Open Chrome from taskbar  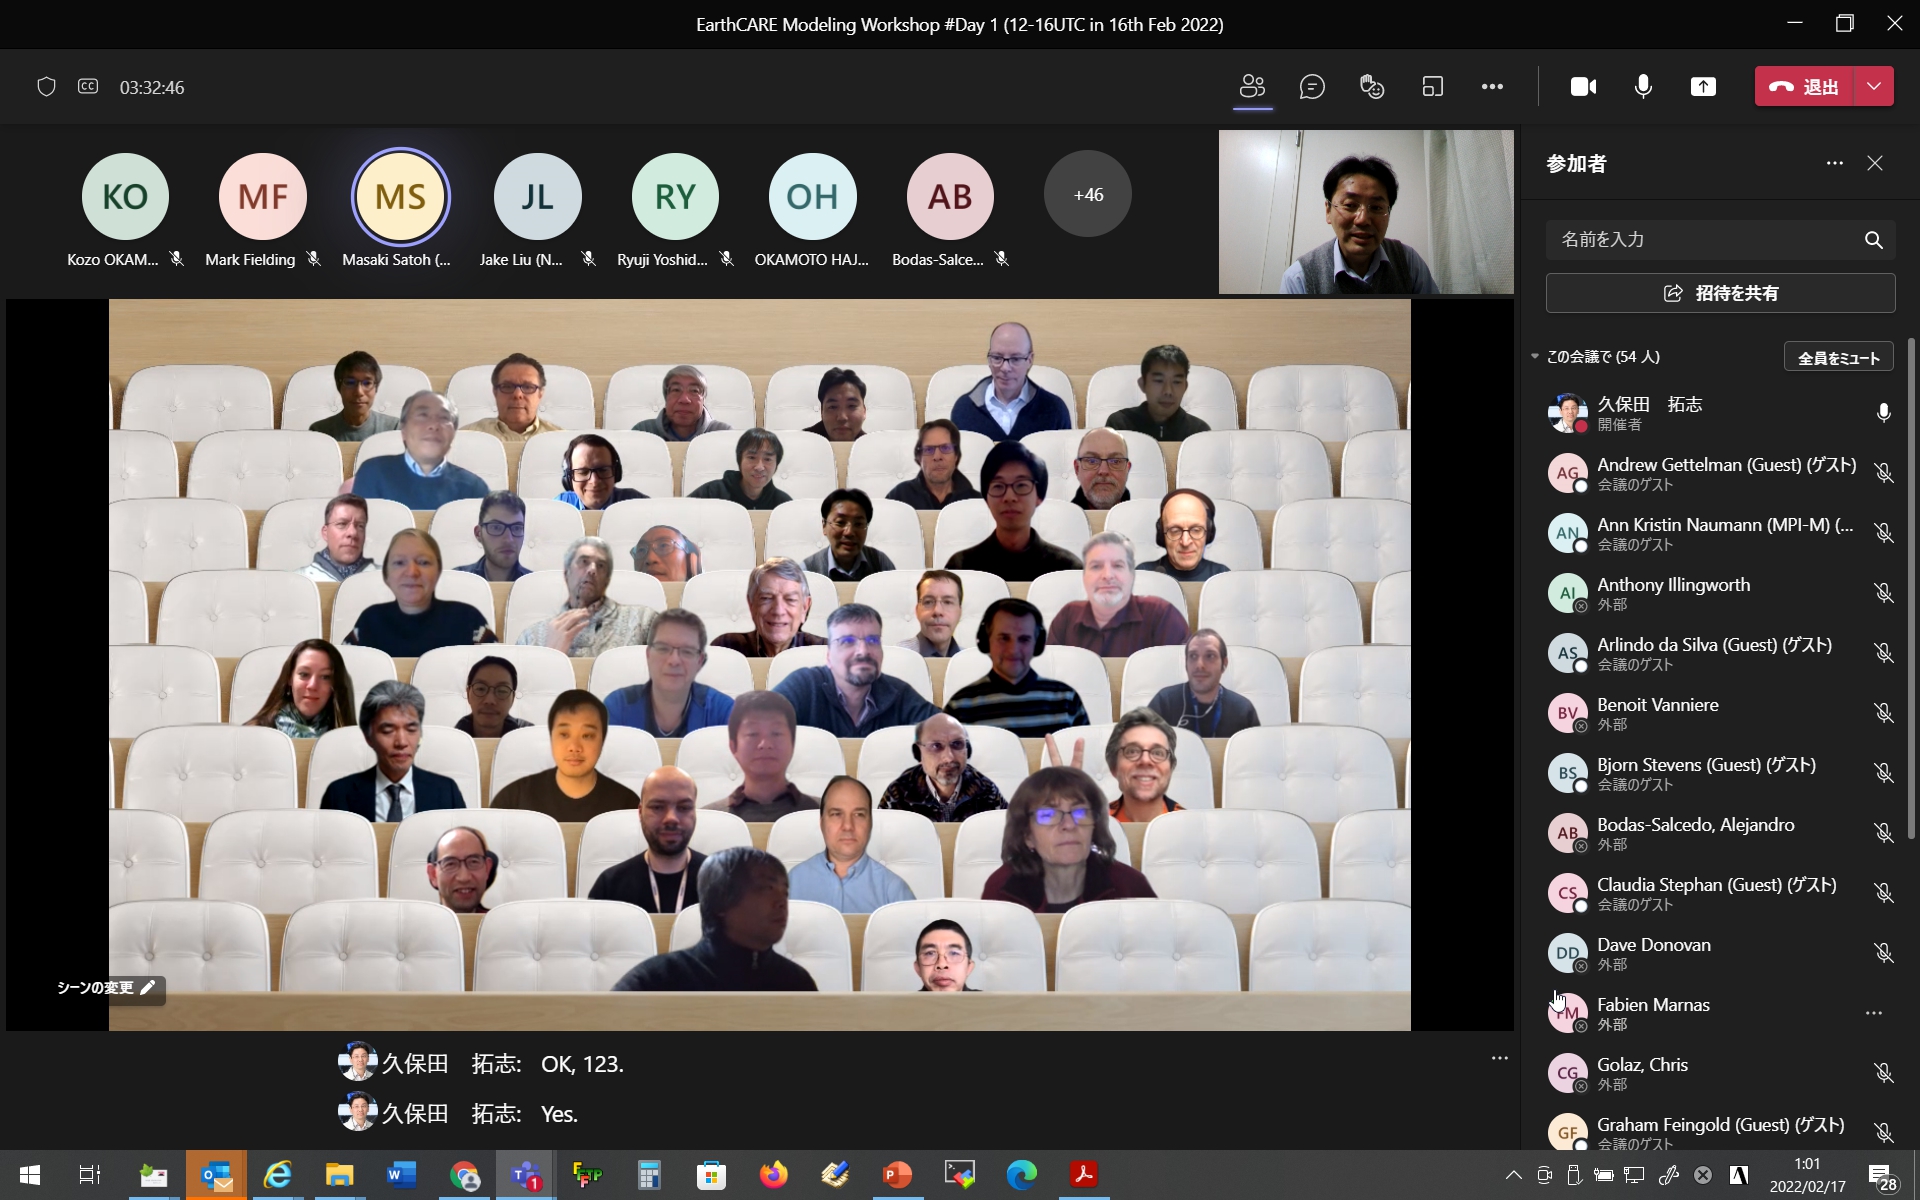[x=464, y=1175]
